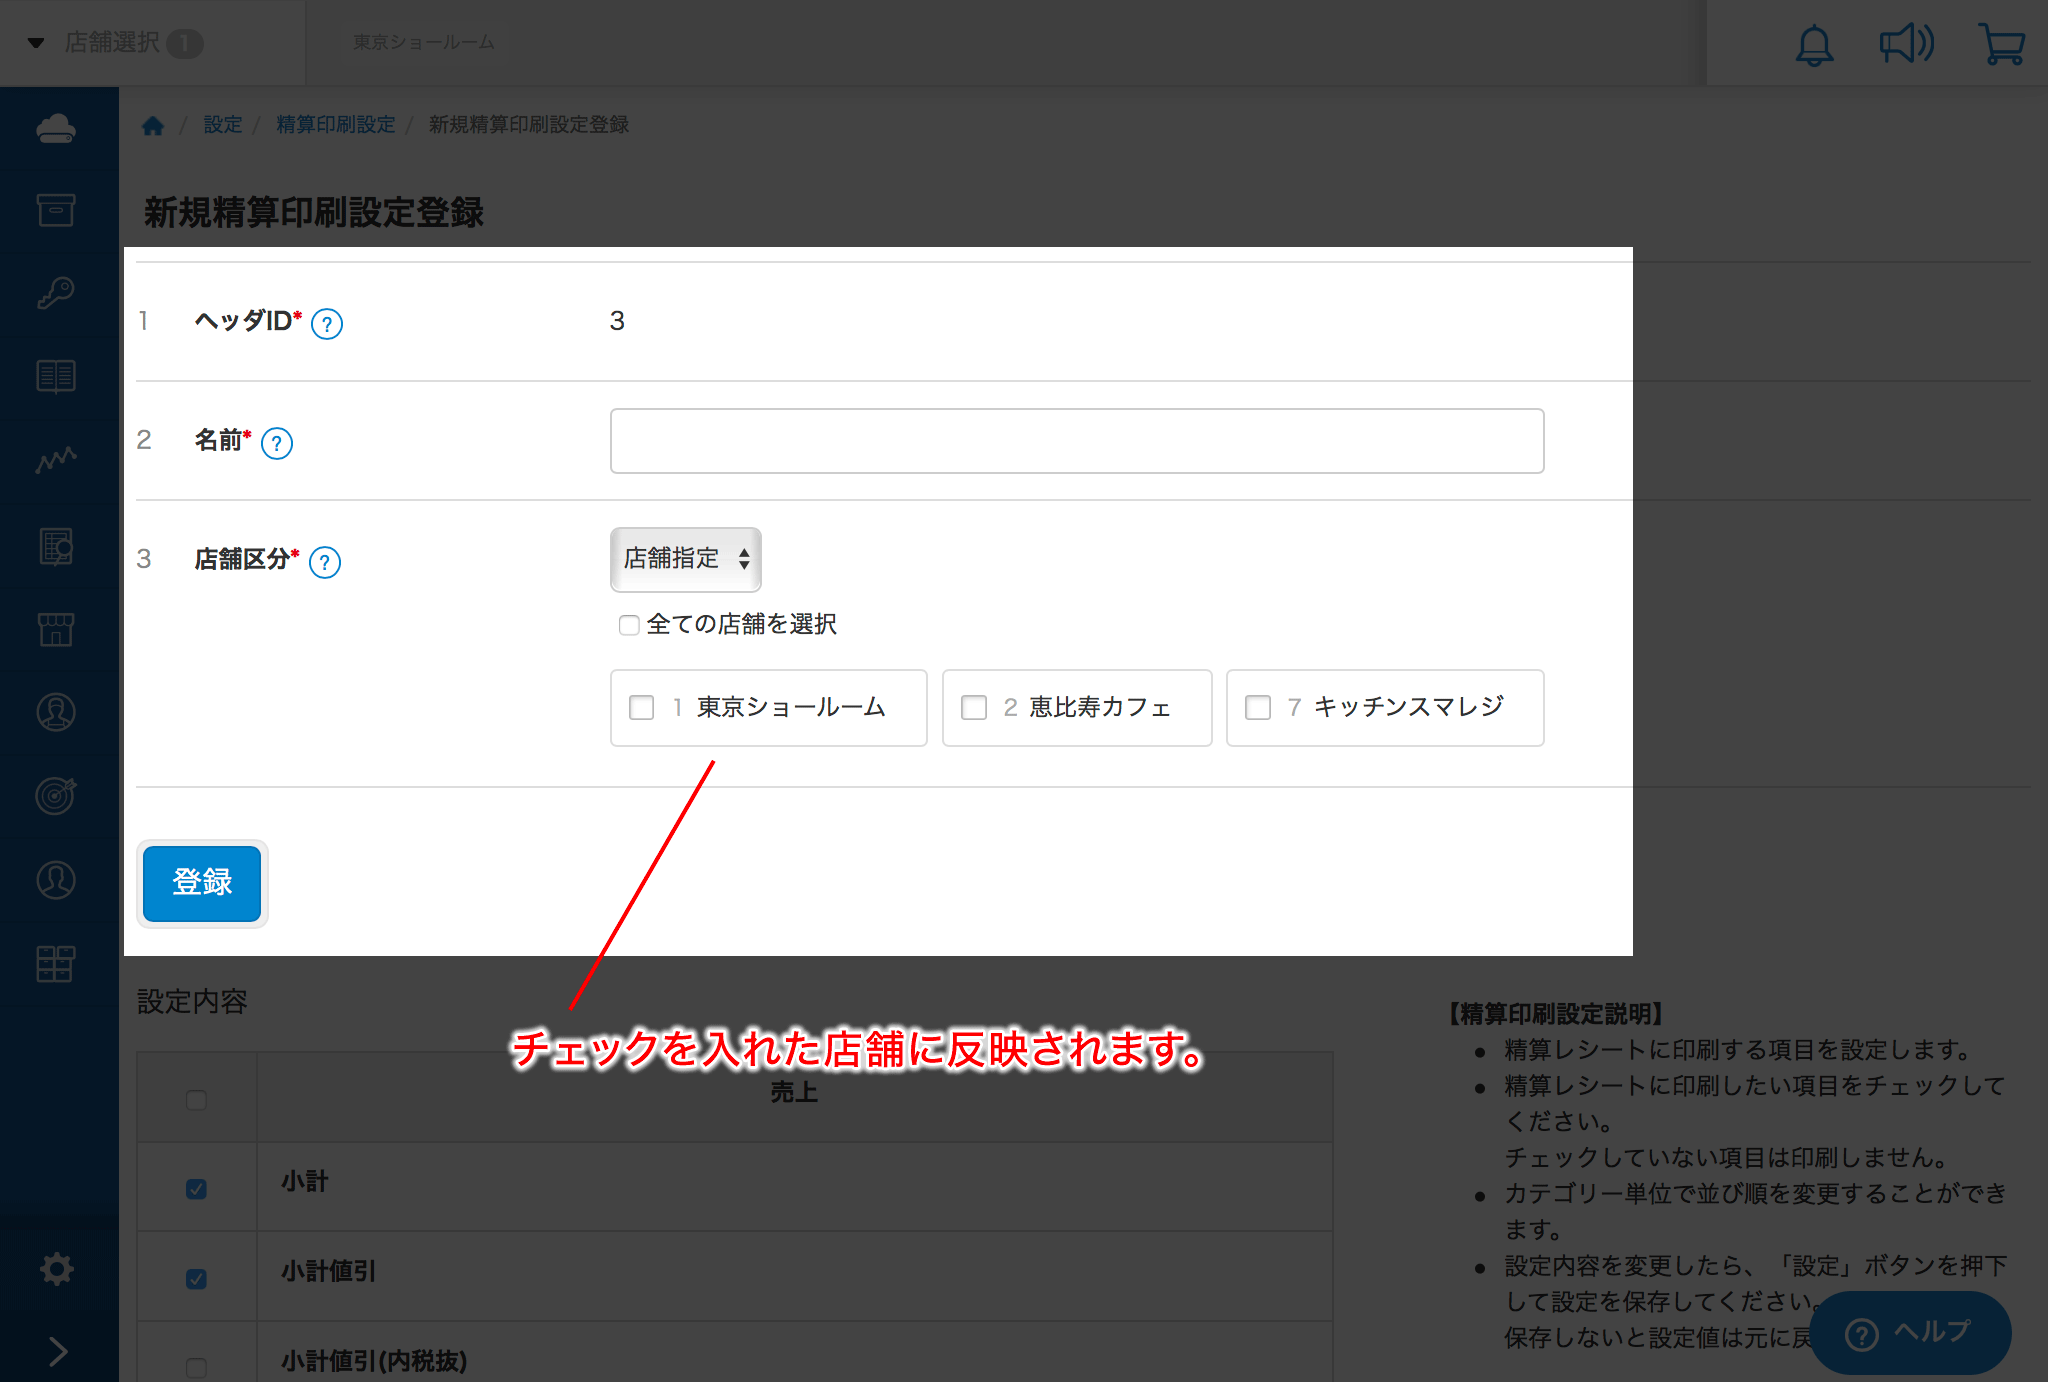Click the 登録 button
2048x1382 pixels.
click(202, 883)
